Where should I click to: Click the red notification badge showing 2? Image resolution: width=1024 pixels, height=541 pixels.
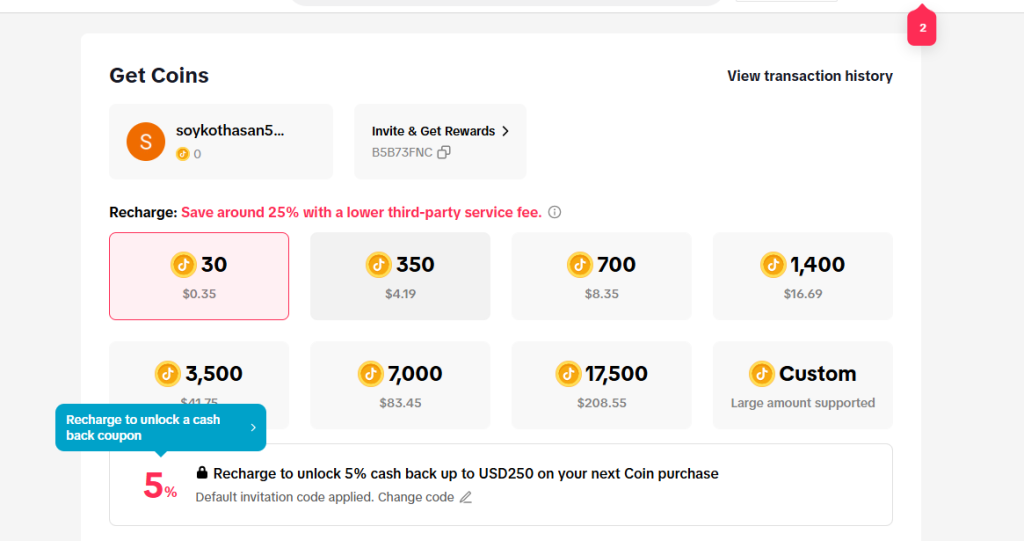click(922, 29)
